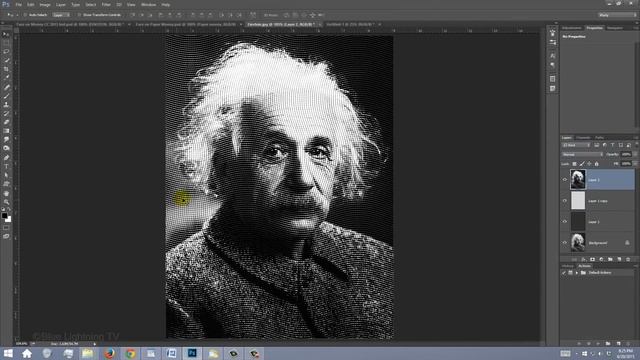640x360 pixels.
Task: Click the Delete layer trash icon
Action: 628,259
